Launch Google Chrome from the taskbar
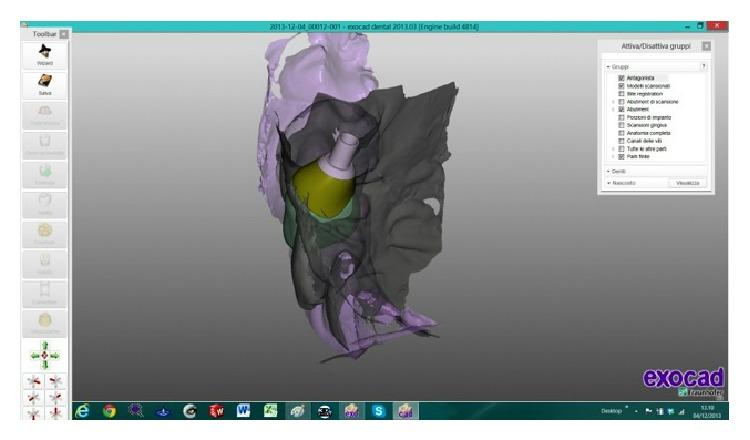 click(x=111, y=410)
